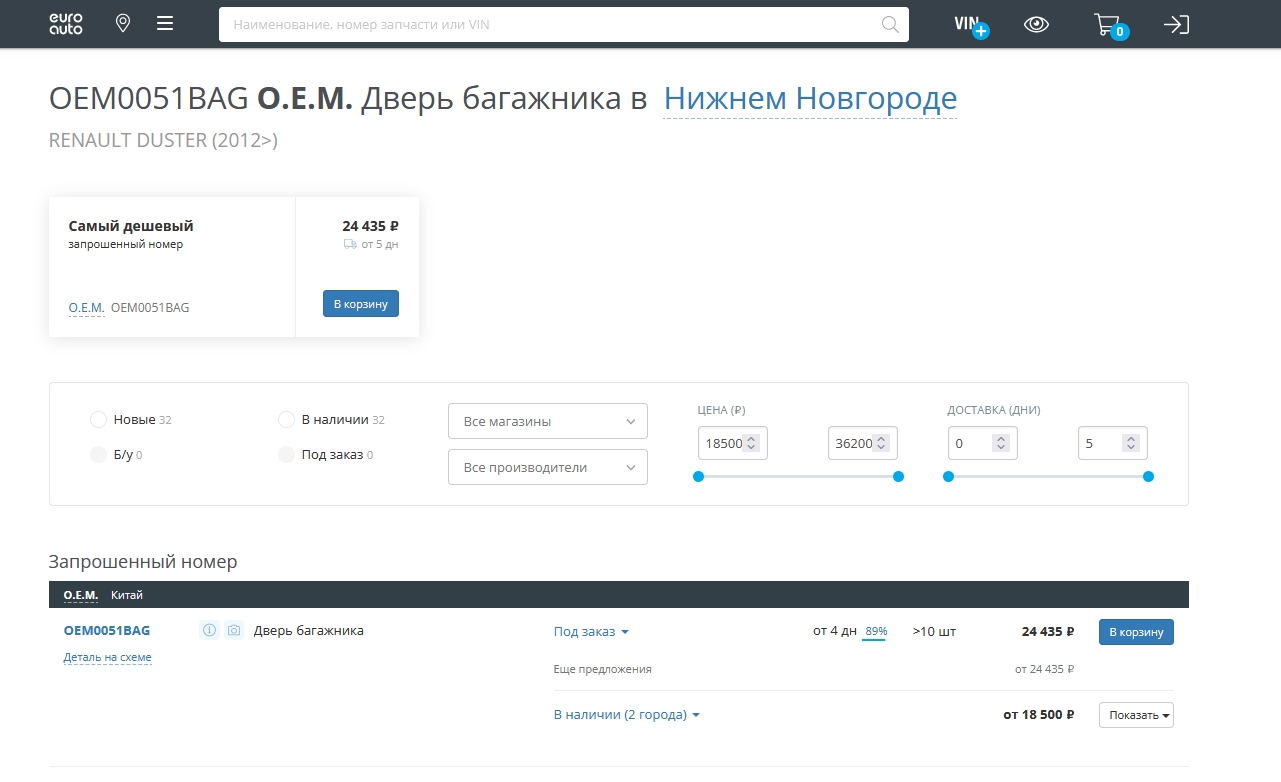Open the location pin icon in header
This screenshot has width=1281, height=782.
coord(123,23)
